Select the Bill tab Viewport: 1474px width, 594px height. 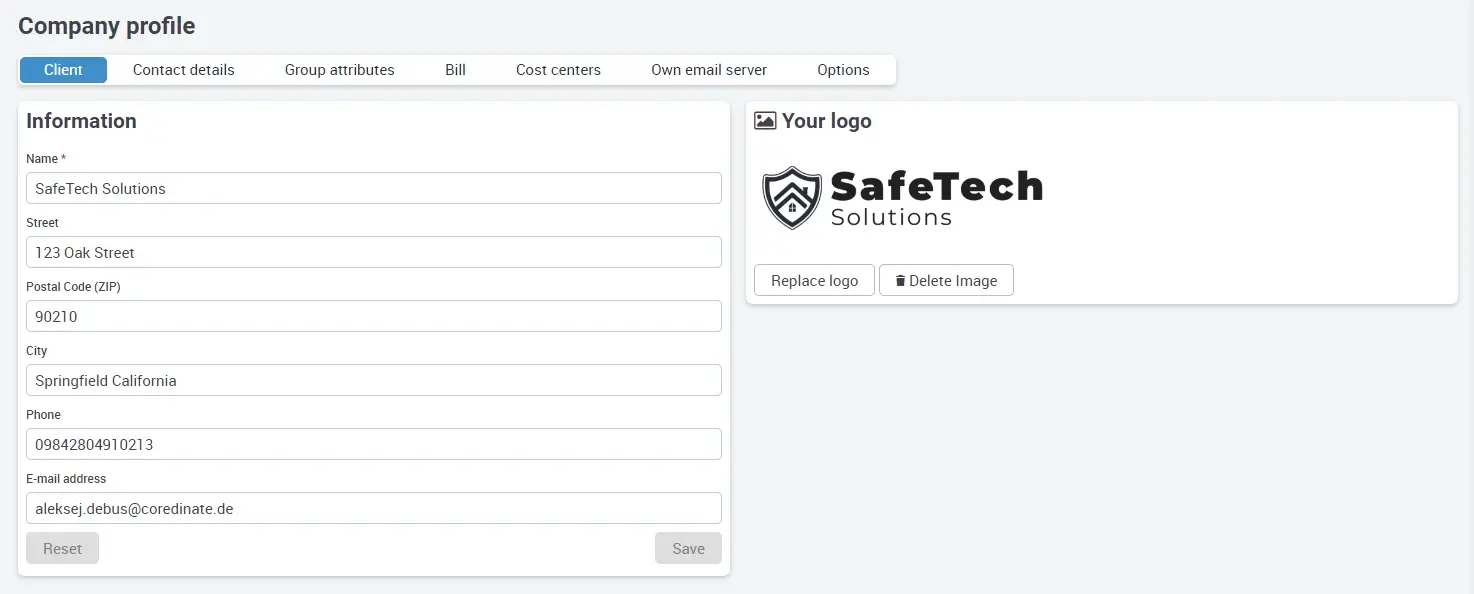pyautogui.click(x=455, y=69)
